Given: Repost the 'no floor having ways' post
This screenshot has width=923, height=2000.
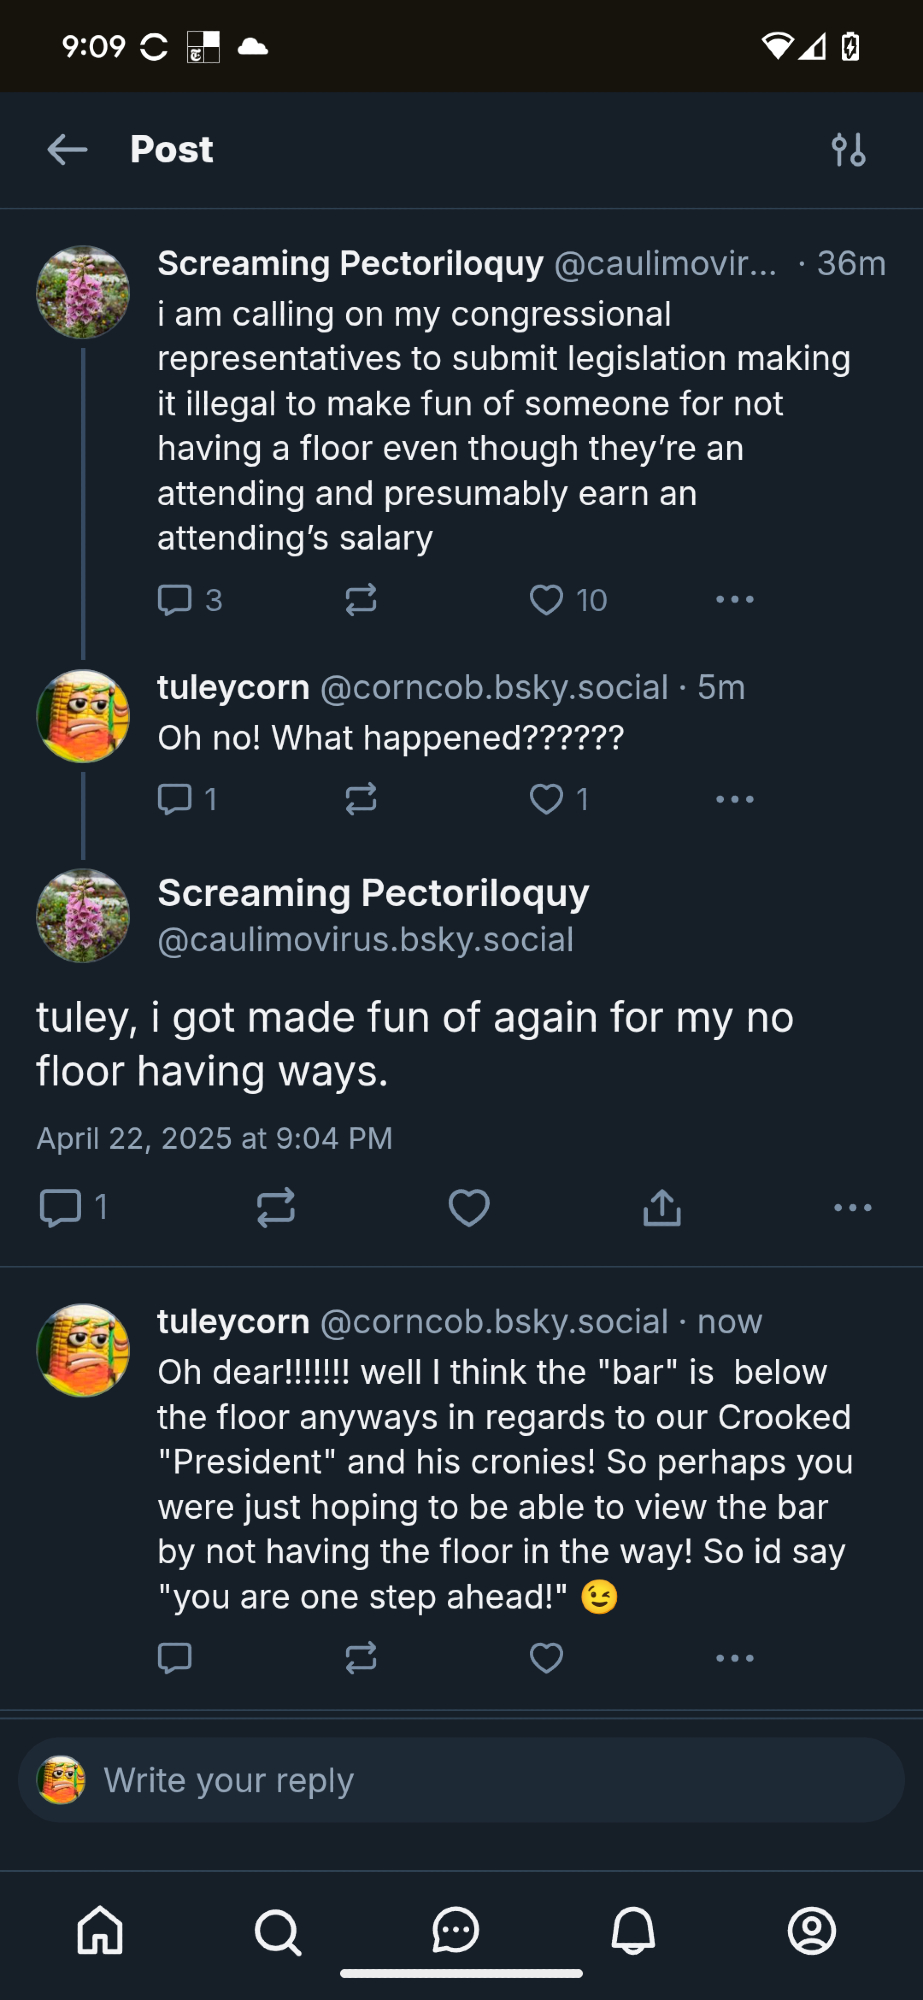Looking at the screenshot, I should (276, 1208).
